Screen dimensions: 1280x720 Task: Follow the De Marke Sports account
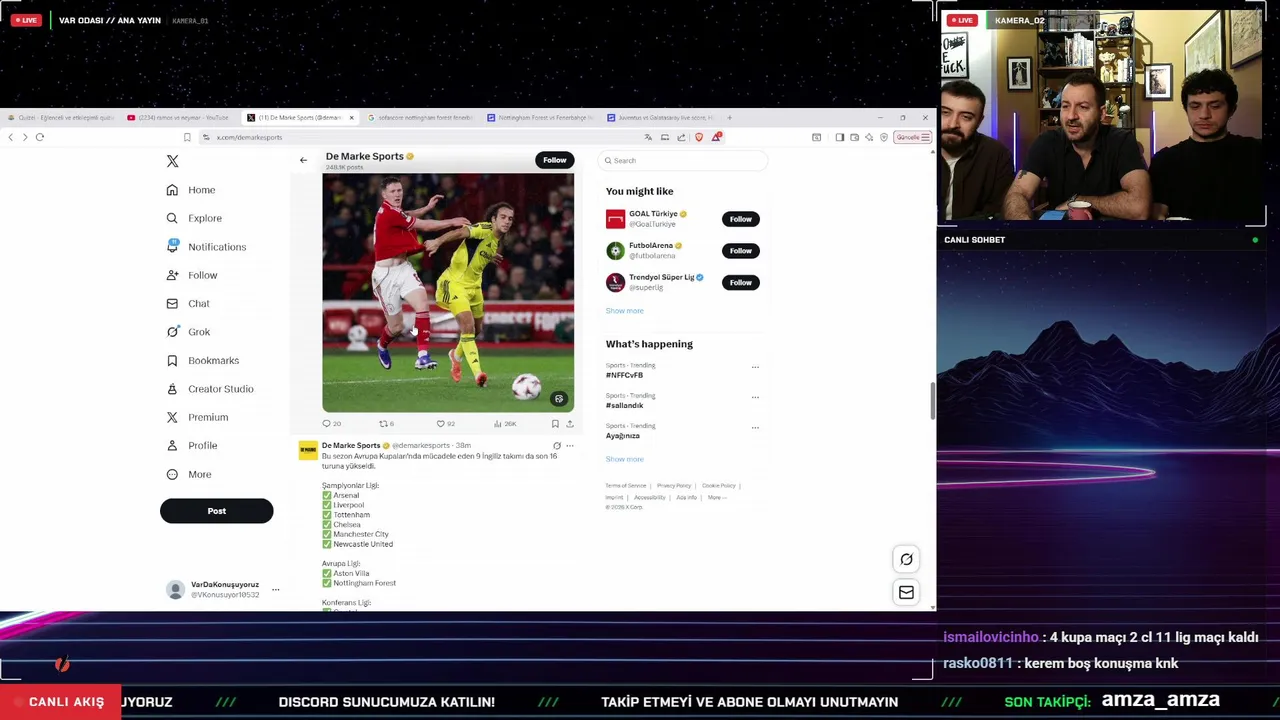click(x=554, y=160)
